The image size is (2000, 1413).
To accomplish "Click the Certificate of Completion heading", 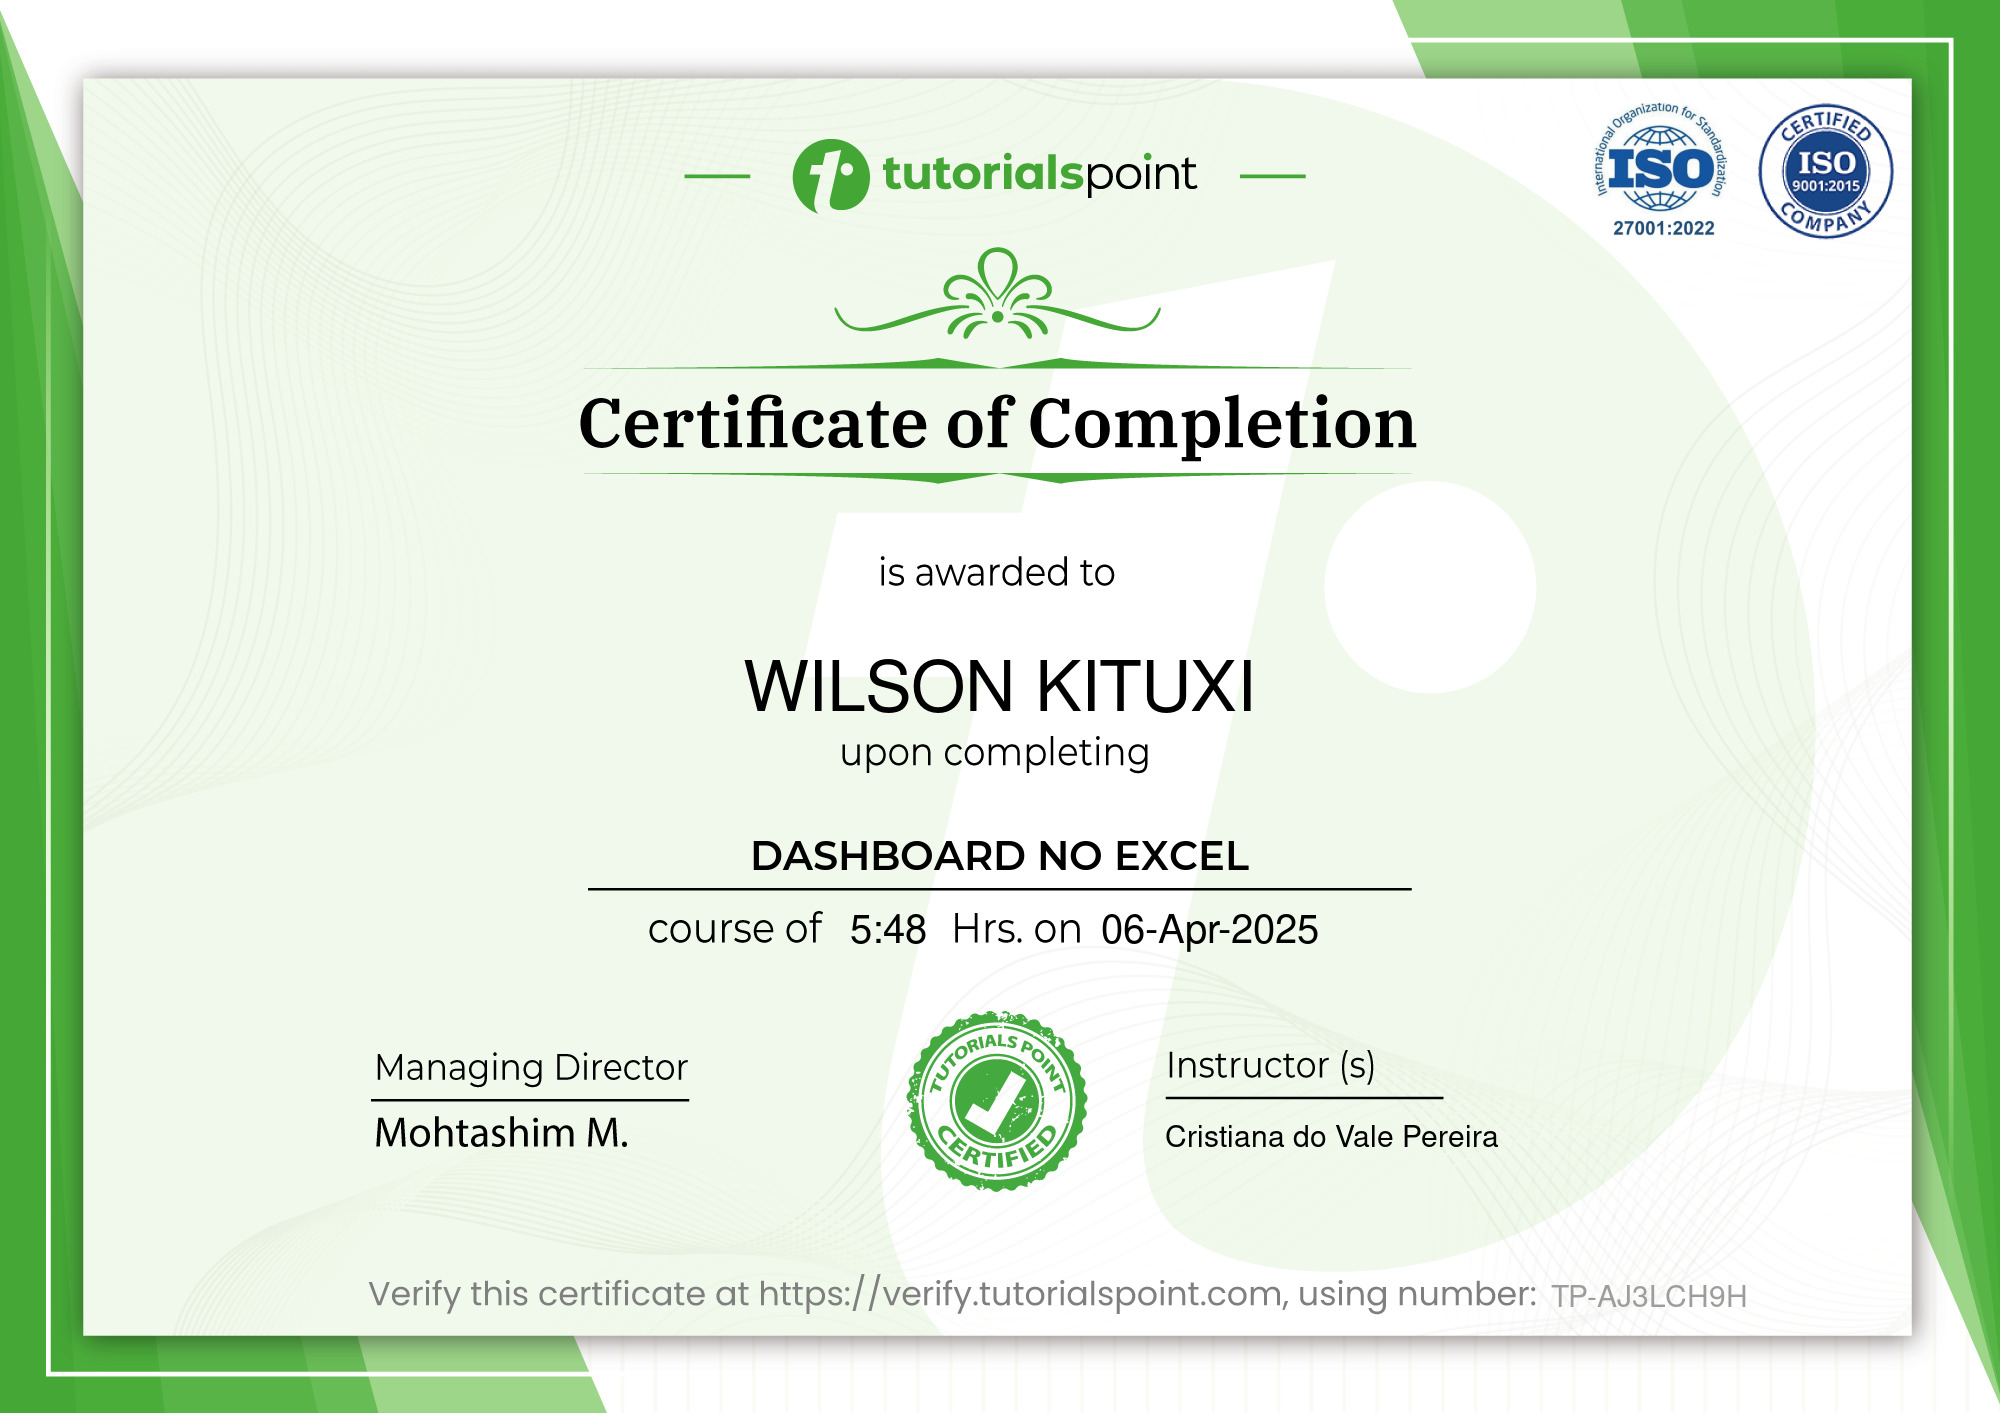I will 997,424.
